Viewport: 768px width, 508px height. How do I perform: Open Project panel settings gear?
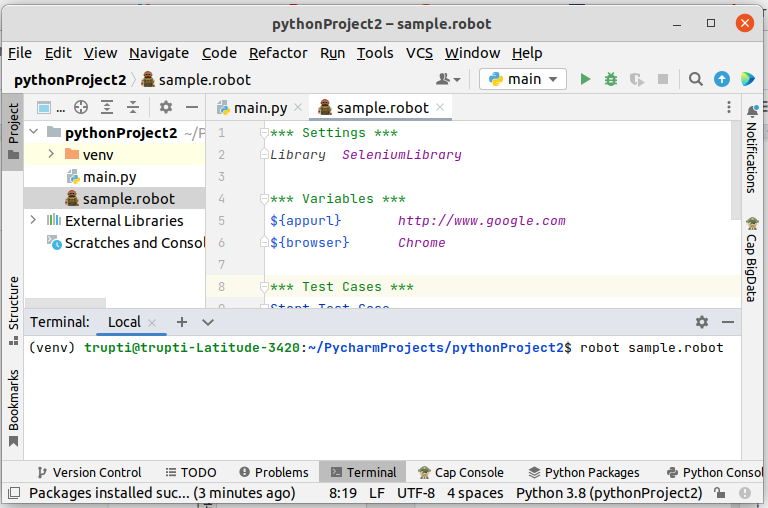click(166, 108)
